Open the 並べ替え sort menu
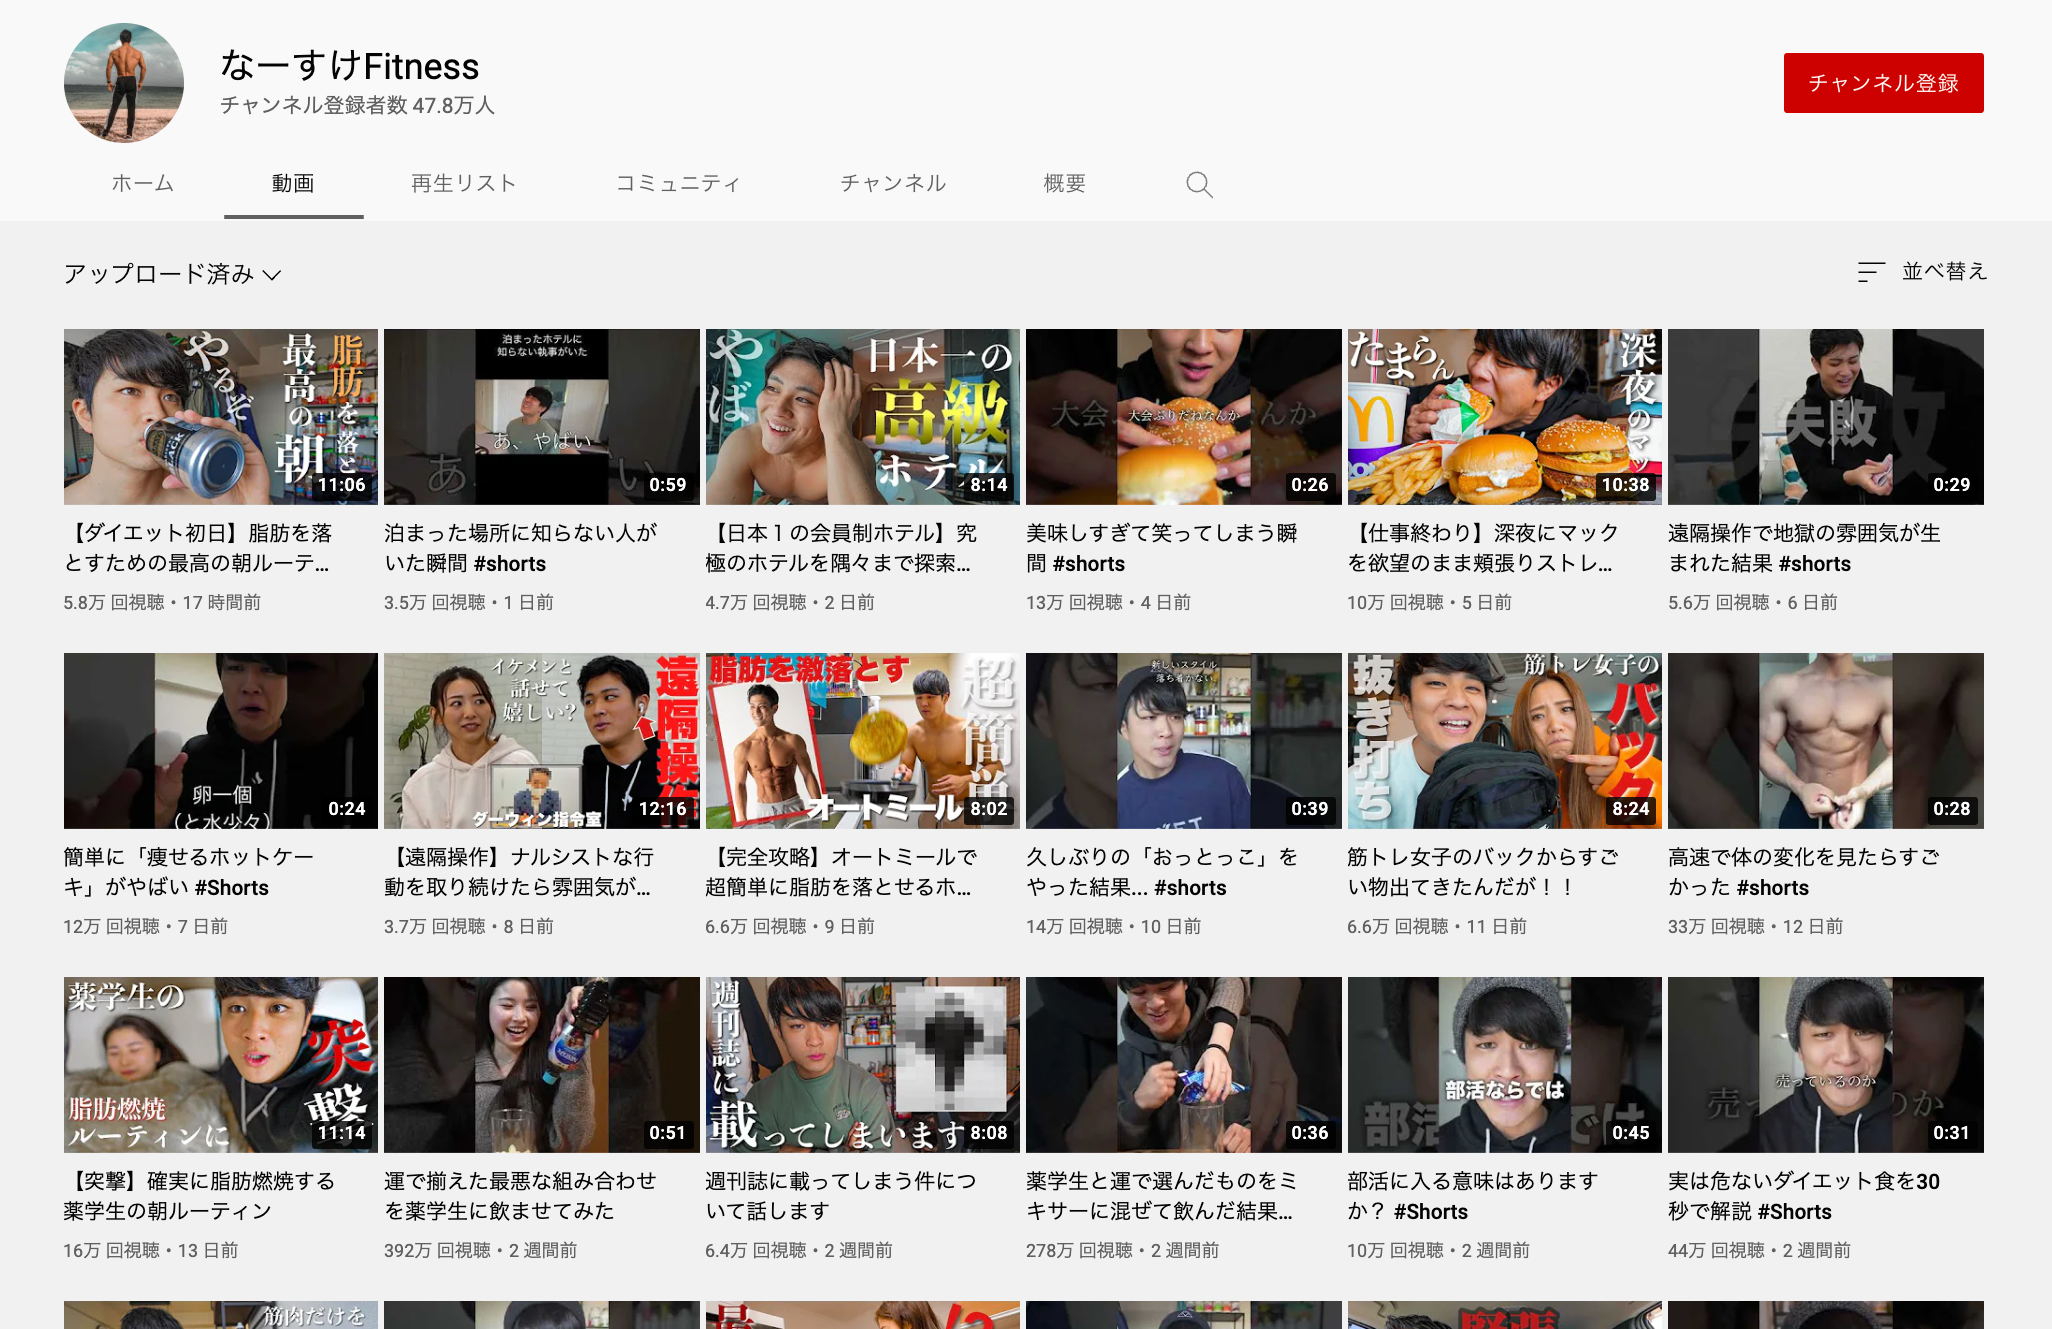This screenshot has height=1329, width=2052. click(x=1922, y=272)
